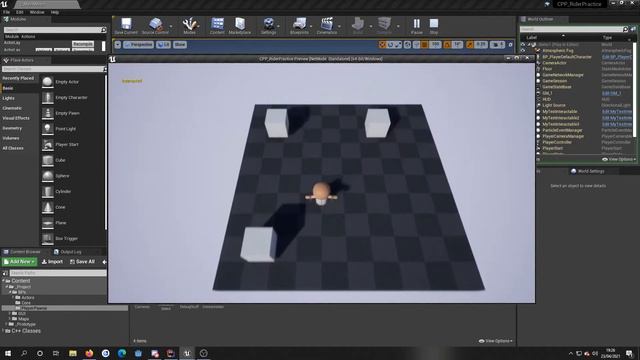This screenshot has height=360, width=640.
Task: Select the scale gizmo mode in viewport toolbar
Action: click(398, 44)
